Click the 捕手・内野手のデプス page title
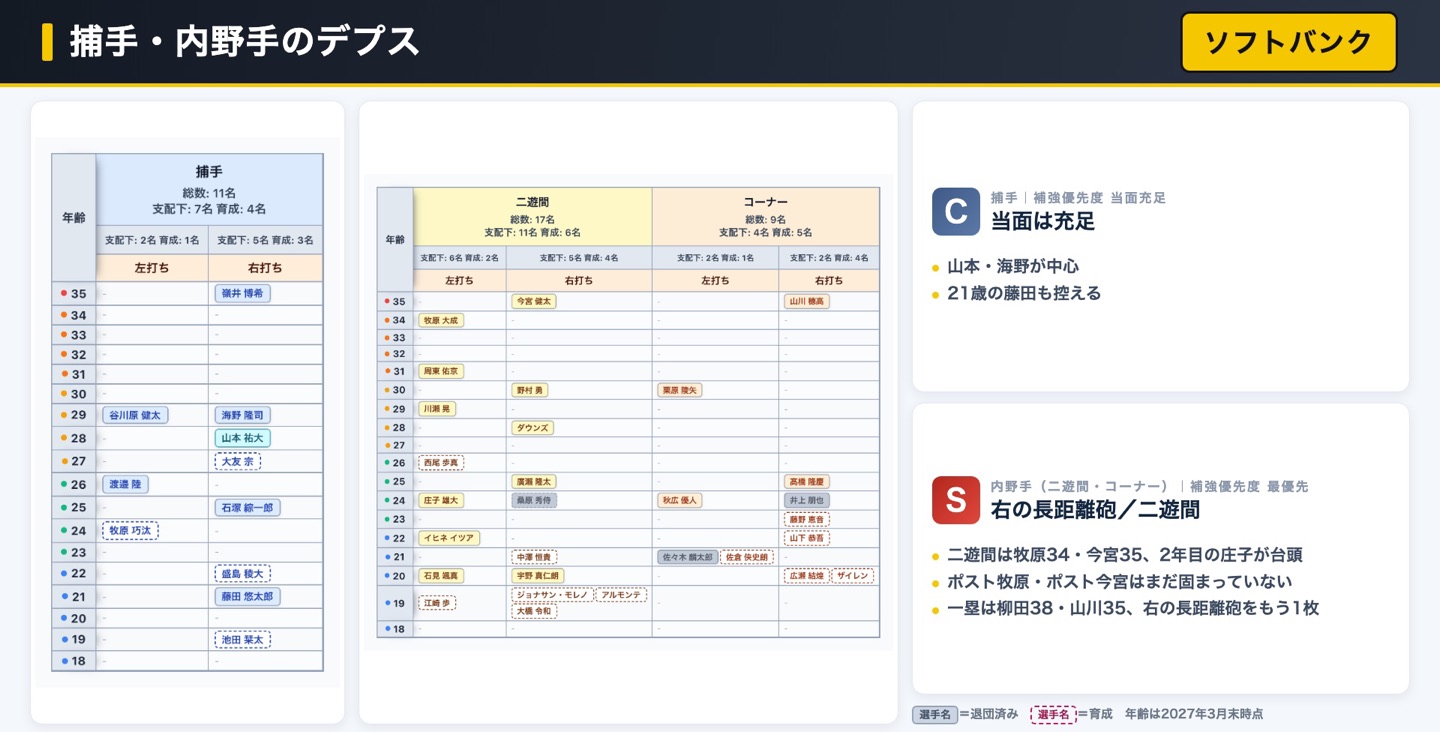Viewport: 1440px width, 732px height. [x=244, y=42]
